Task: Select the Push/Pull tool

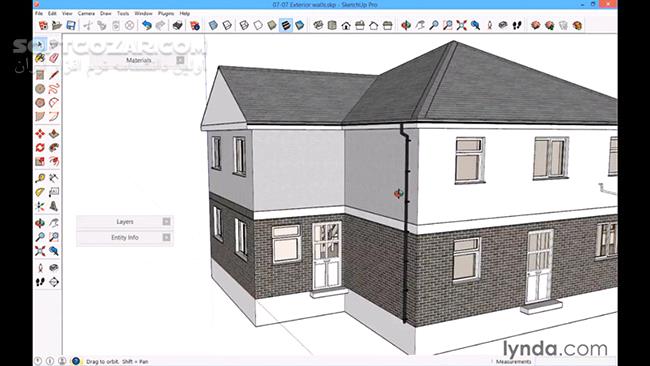Action: point(54,133)
